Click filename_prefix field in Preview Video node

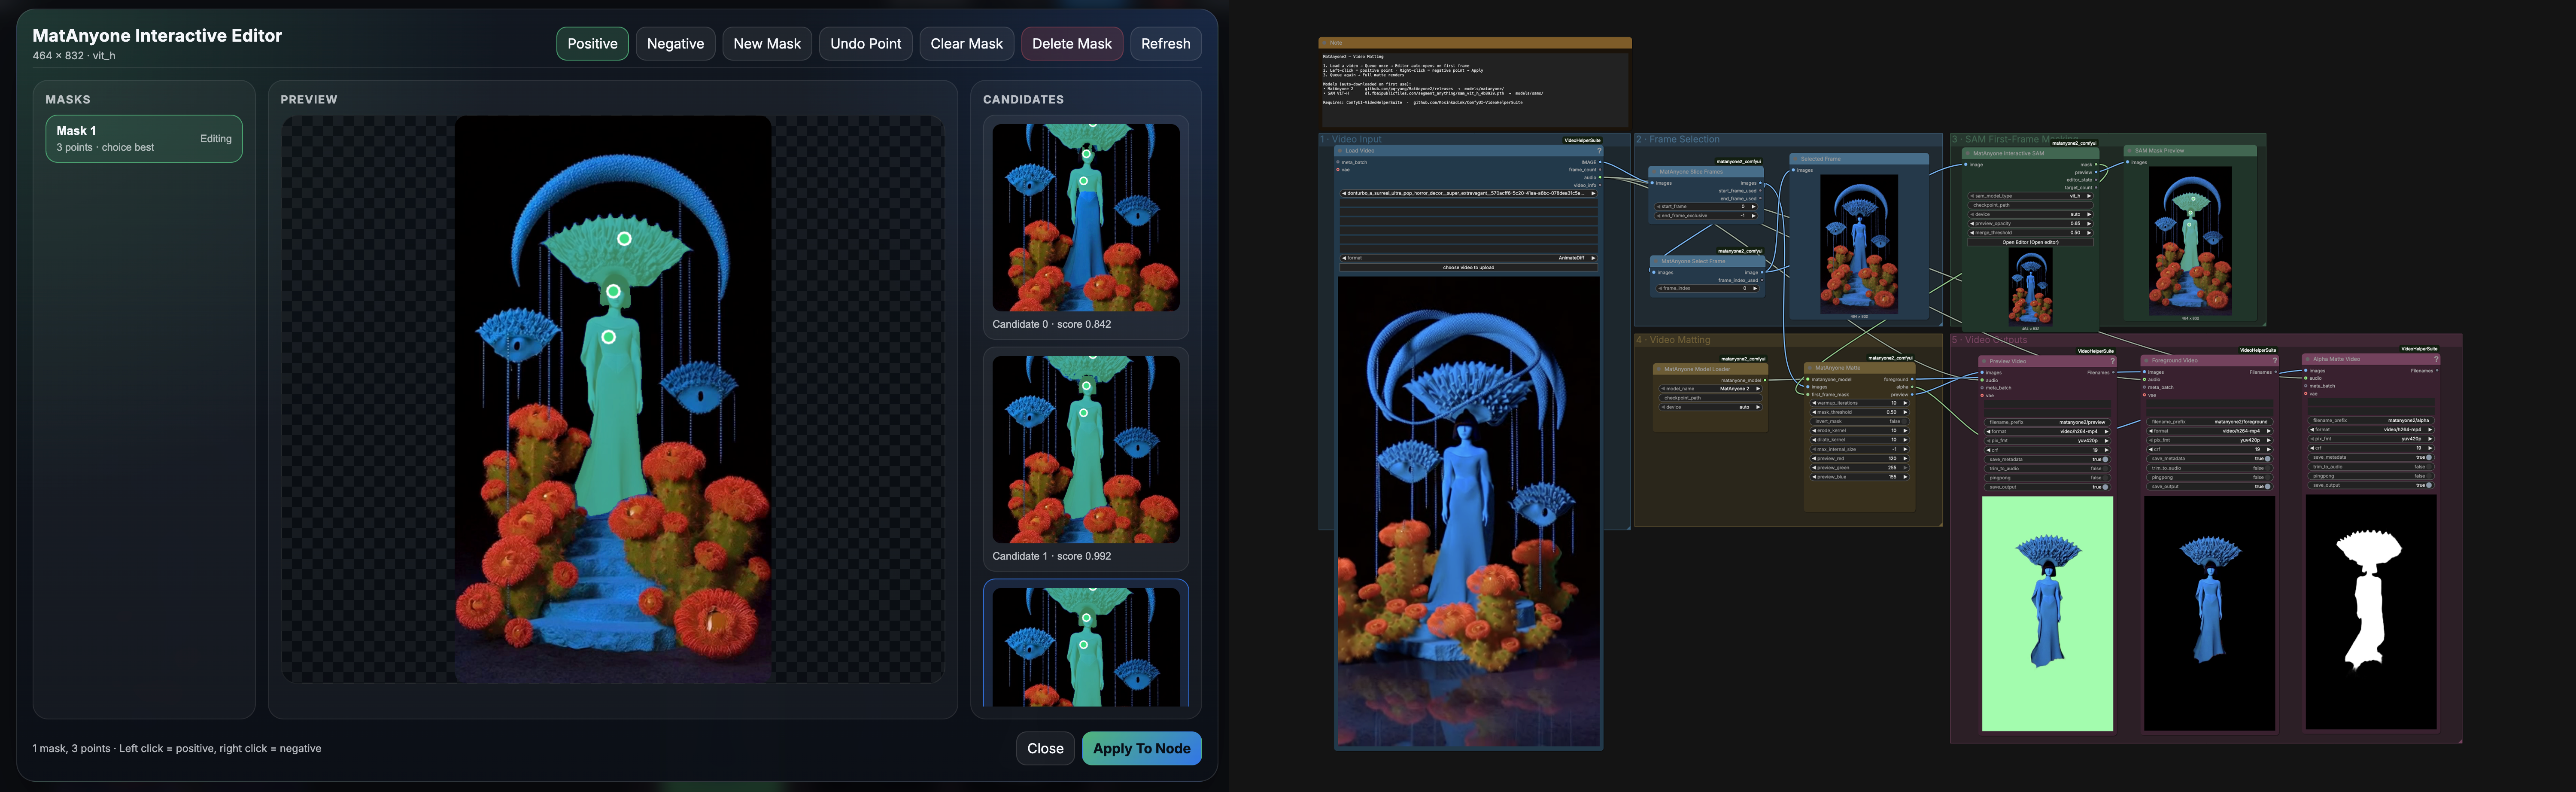pyautogui.click(x=2048, y=422)
